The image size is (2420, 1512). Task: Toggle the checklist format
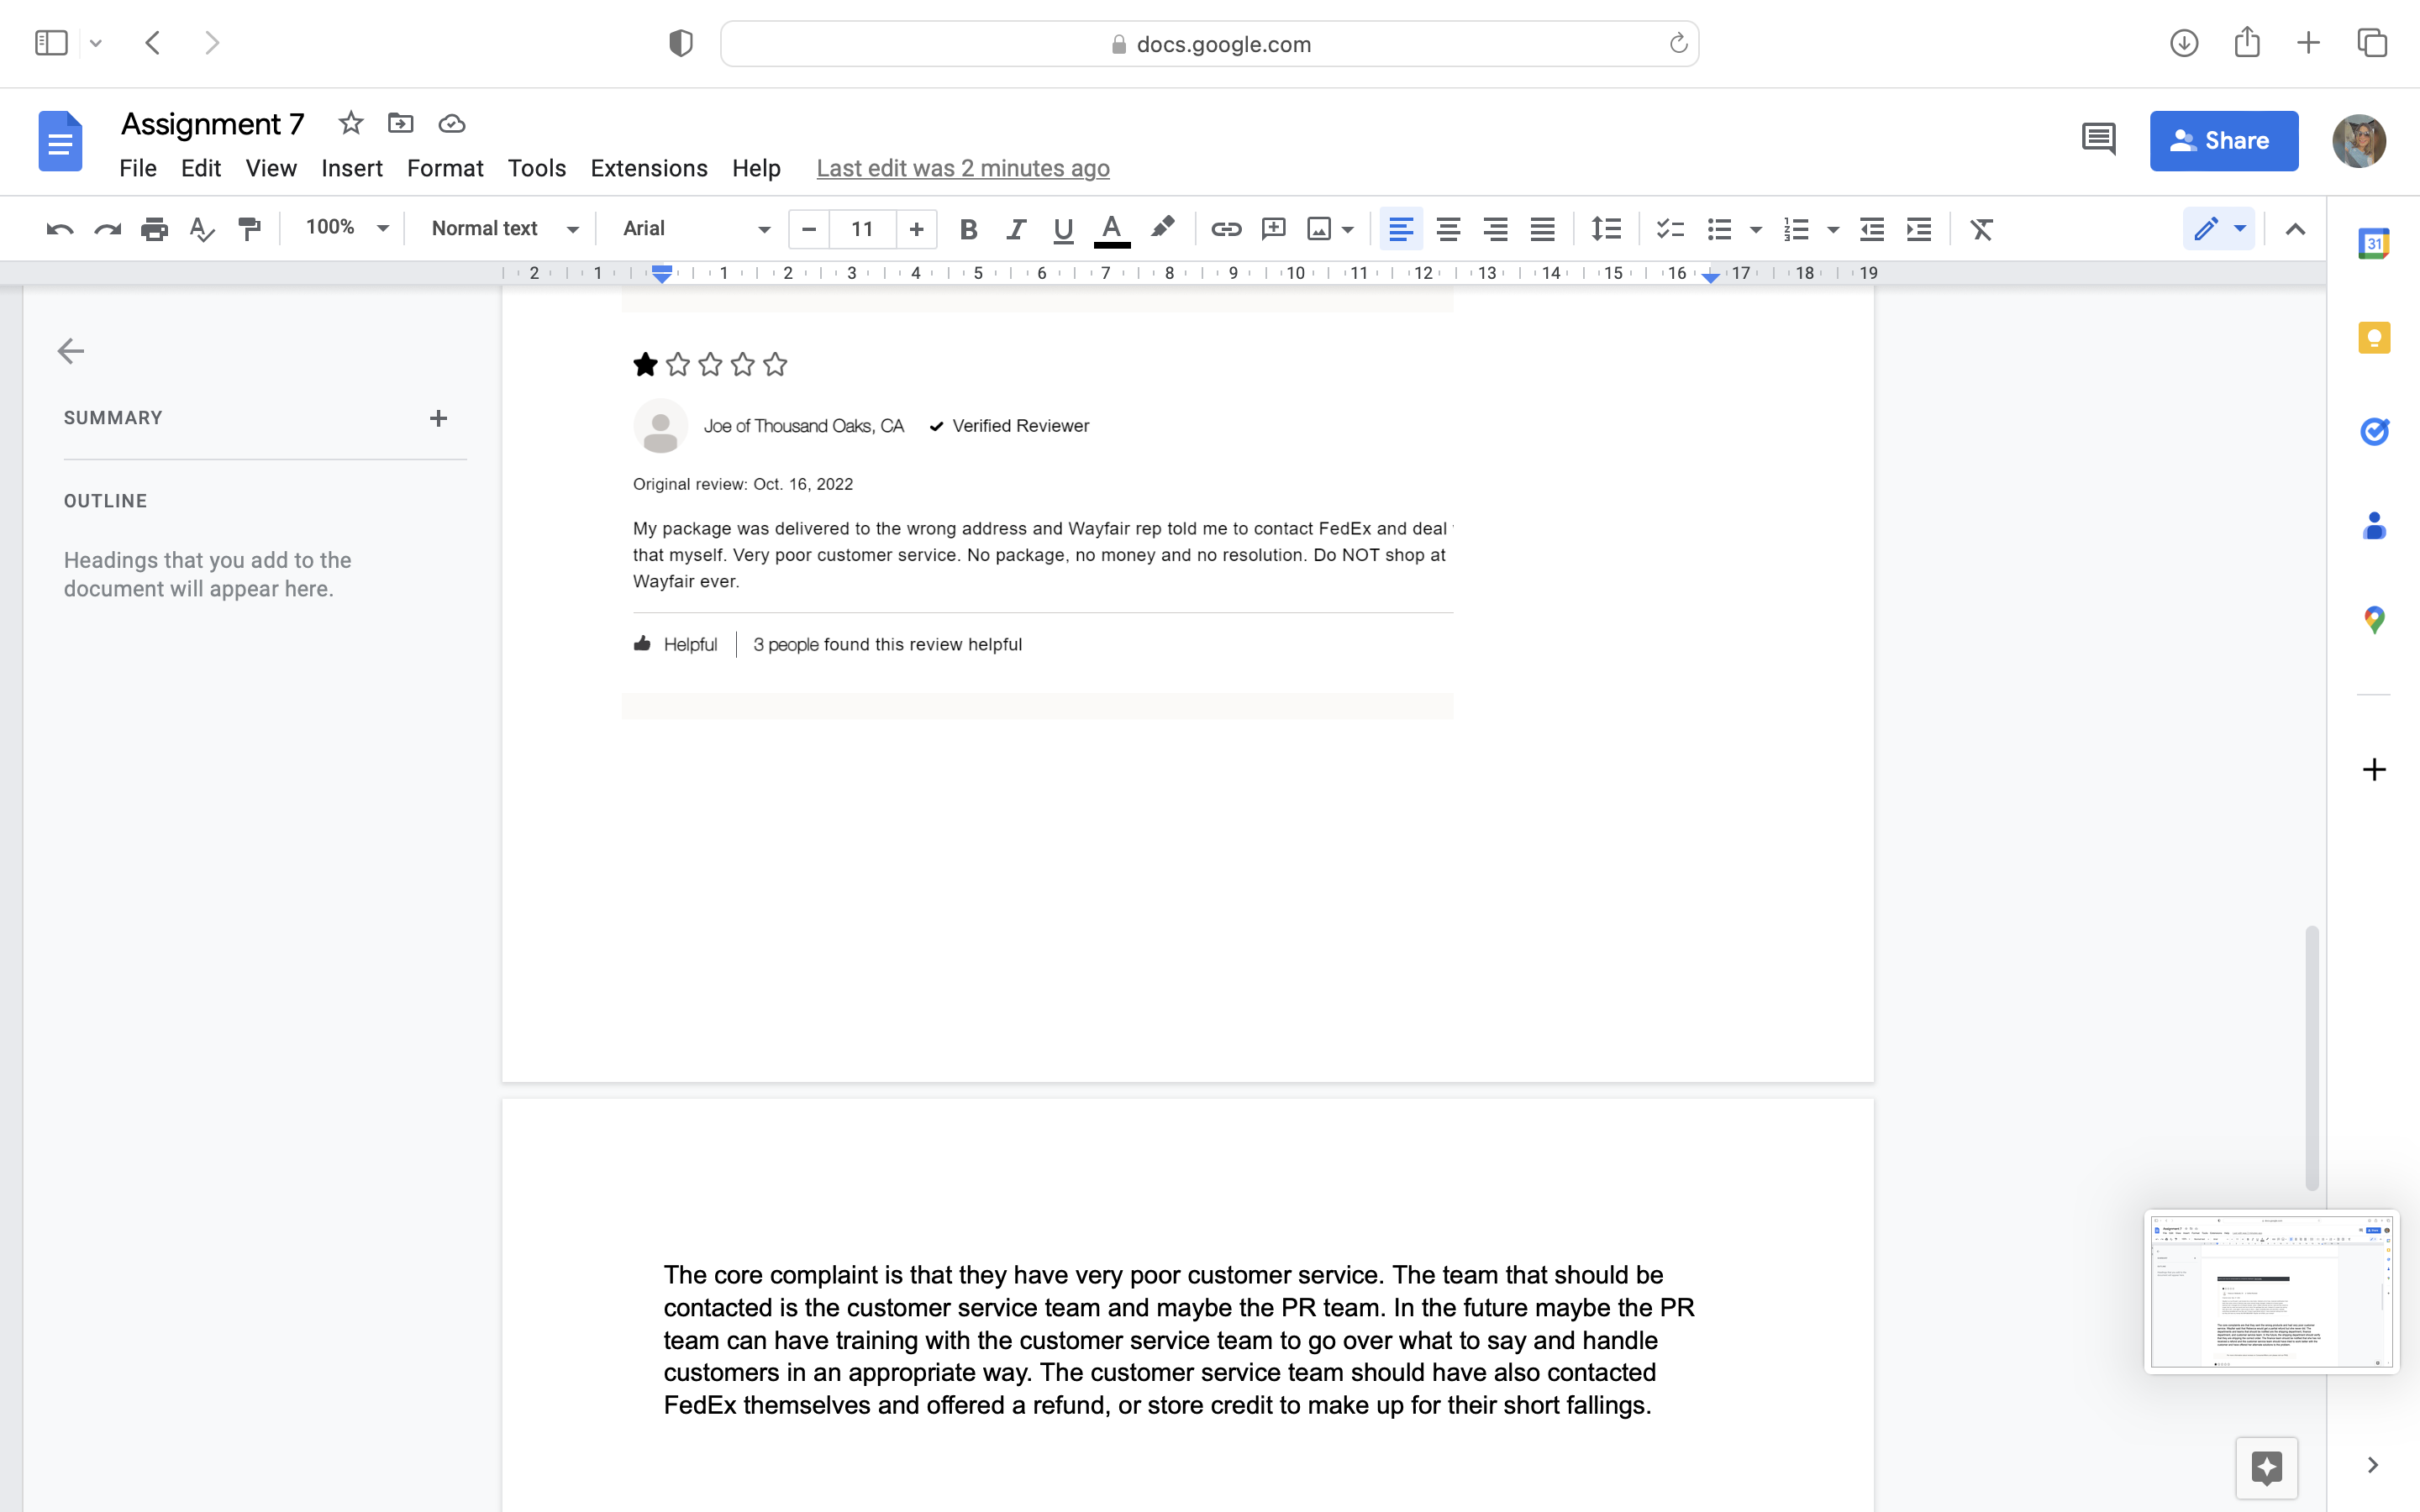point(1668,229)
